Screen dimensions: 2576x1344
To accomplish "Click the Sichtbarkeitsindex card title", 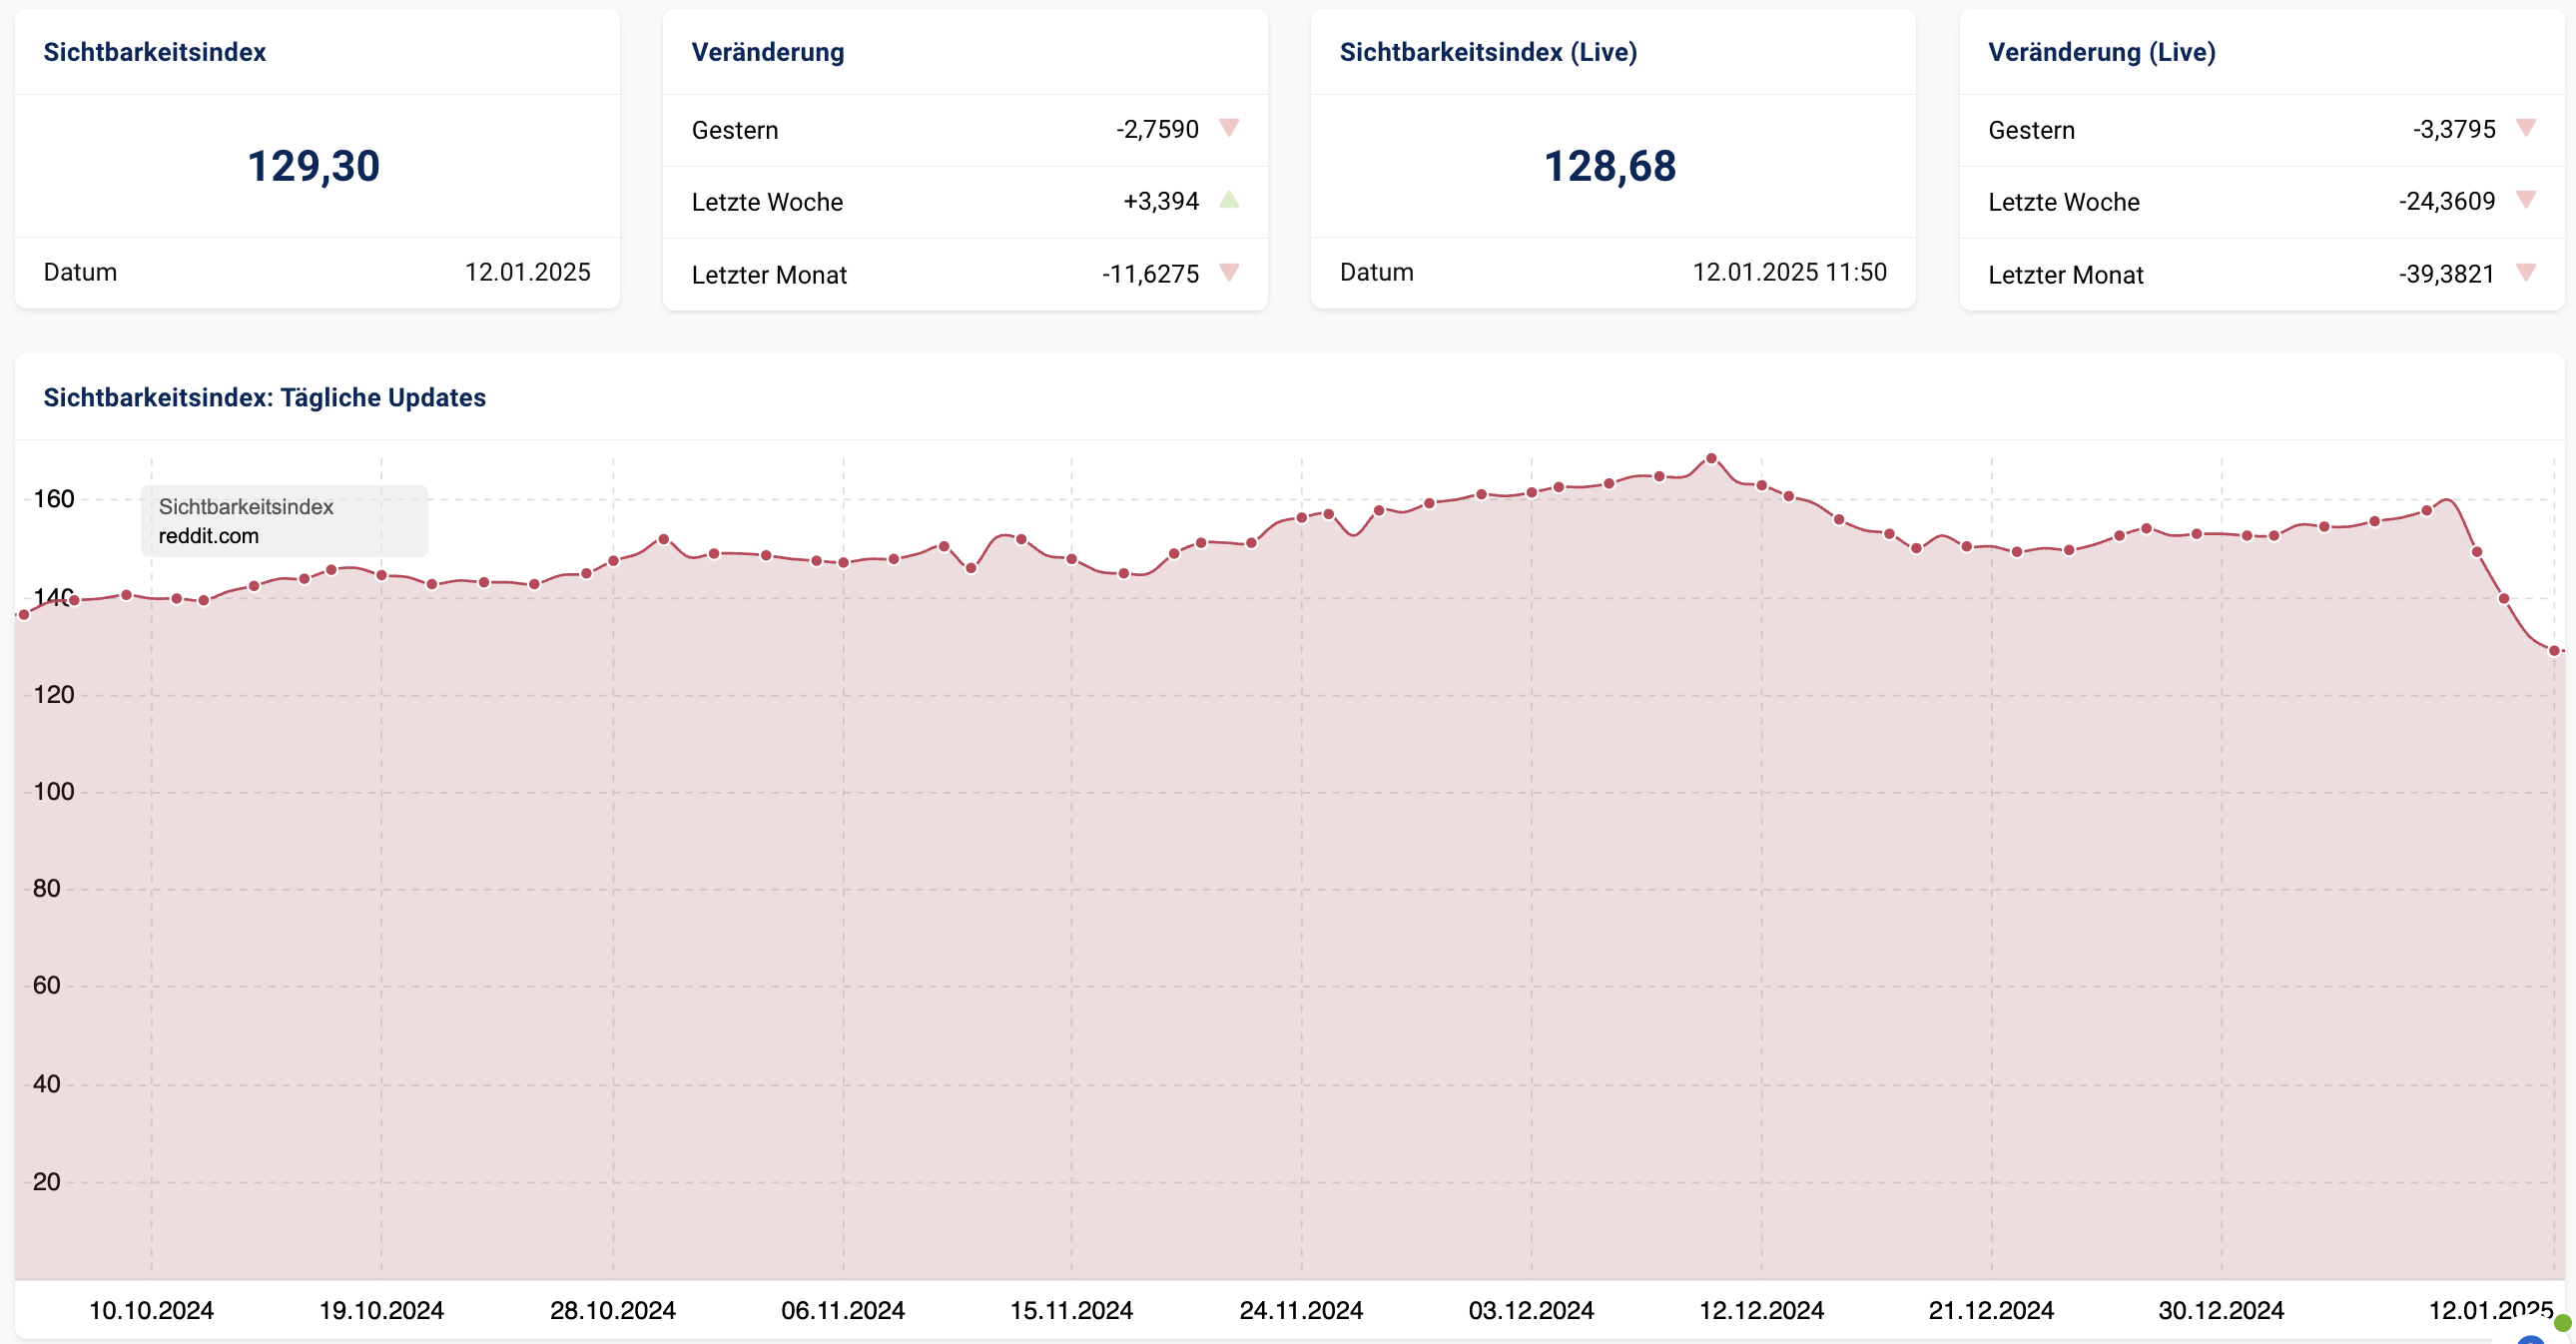I will pos(154,52).
